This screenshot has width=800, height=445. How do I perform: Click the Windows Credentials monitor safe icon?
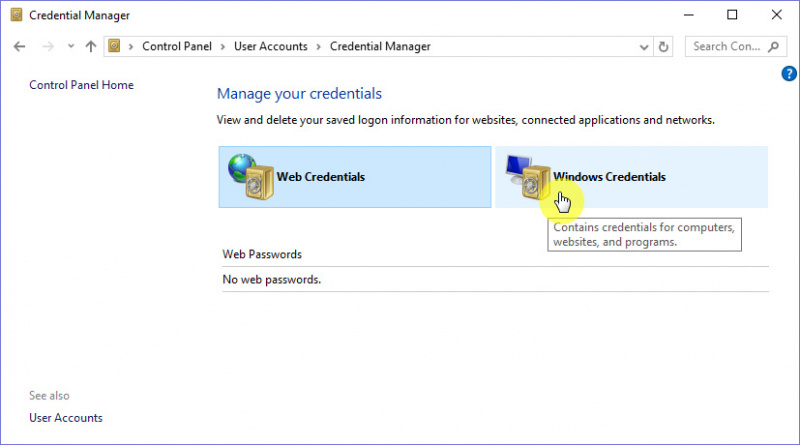[x=528, y=177]
